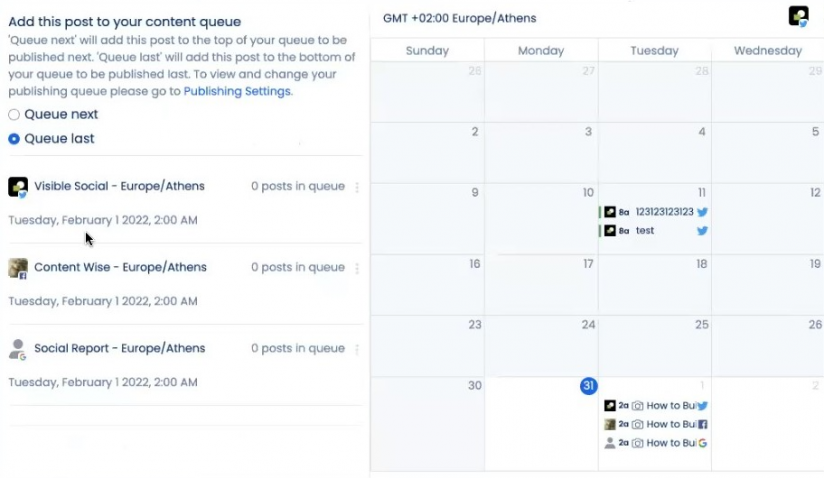This screenshot has width=824, height=478.
Task: Click the Social Report profile avatar
Action: point(18,349)
